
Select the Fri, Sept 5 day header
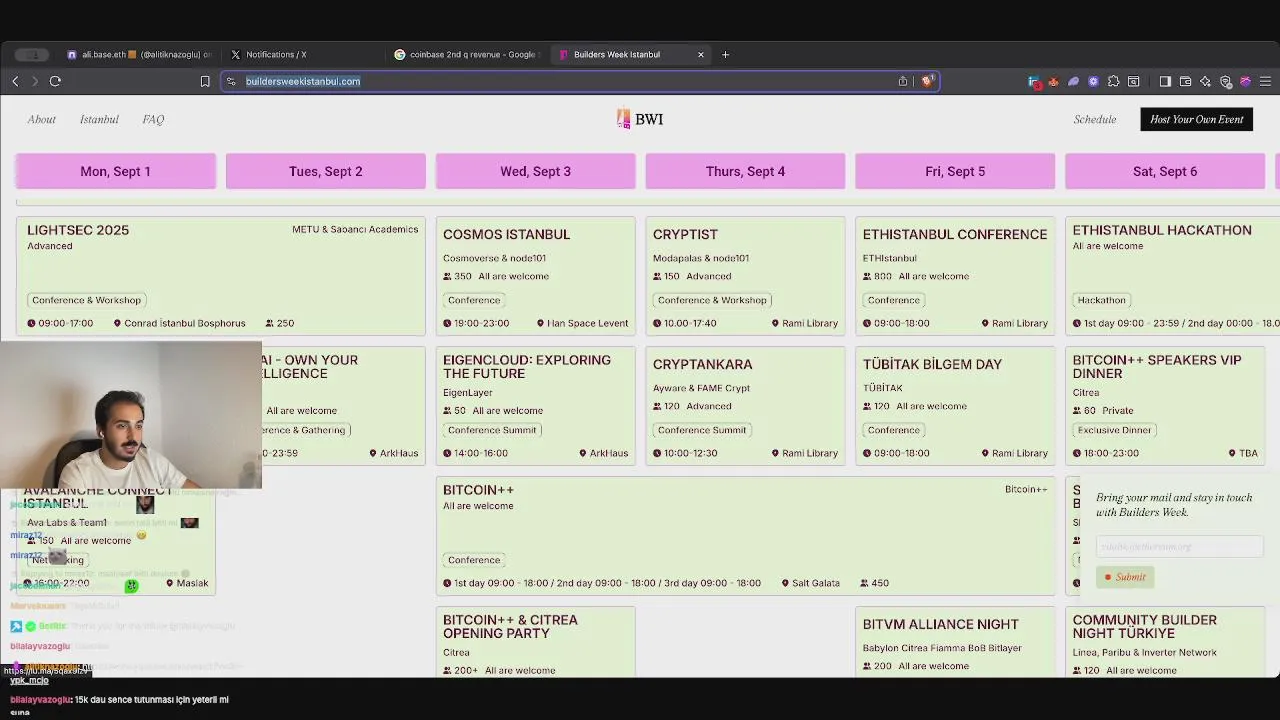click(955, 171)
